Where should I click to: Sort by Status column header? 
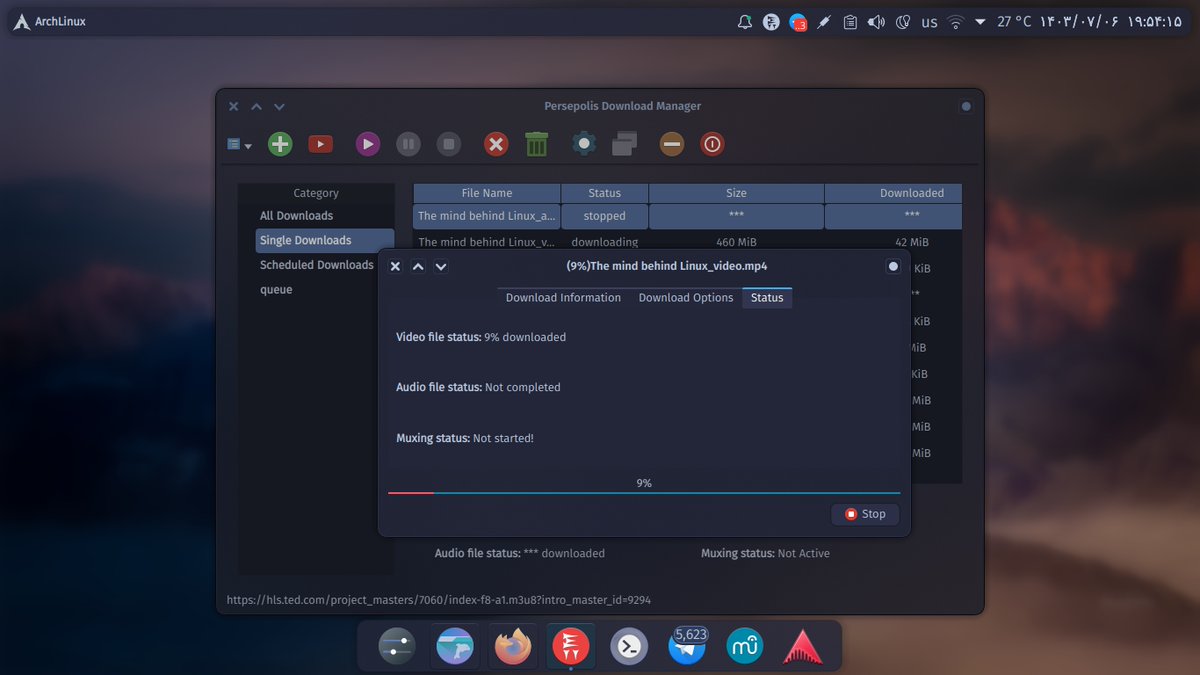[605, 193]
